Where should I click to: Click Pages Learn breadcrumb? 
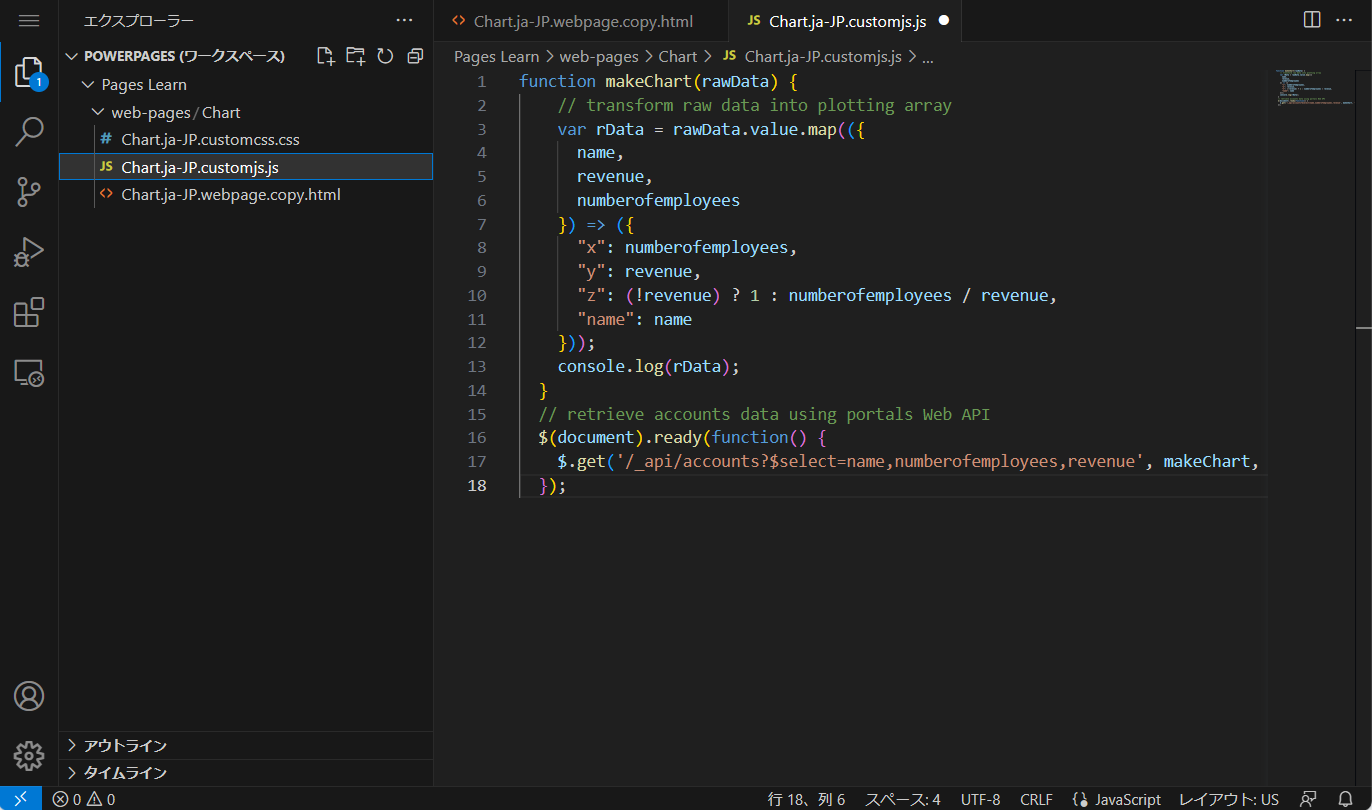coord(497,57)
